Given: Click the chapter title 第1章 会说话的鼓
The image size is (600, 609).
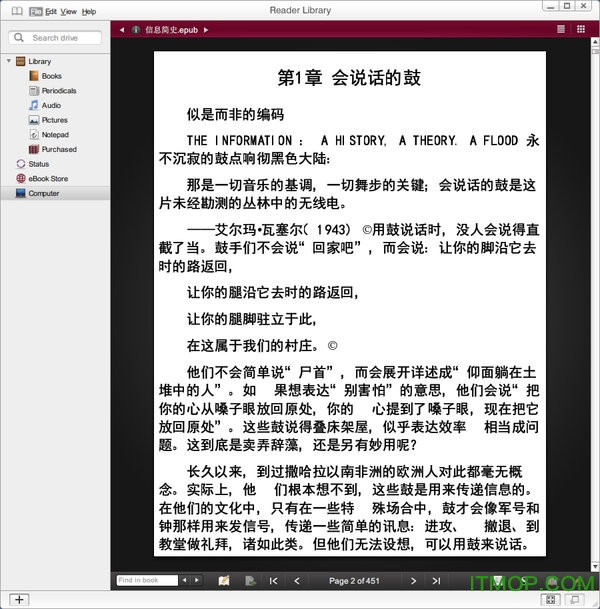Looking at the screenshot, I should [x=349, y=78].
